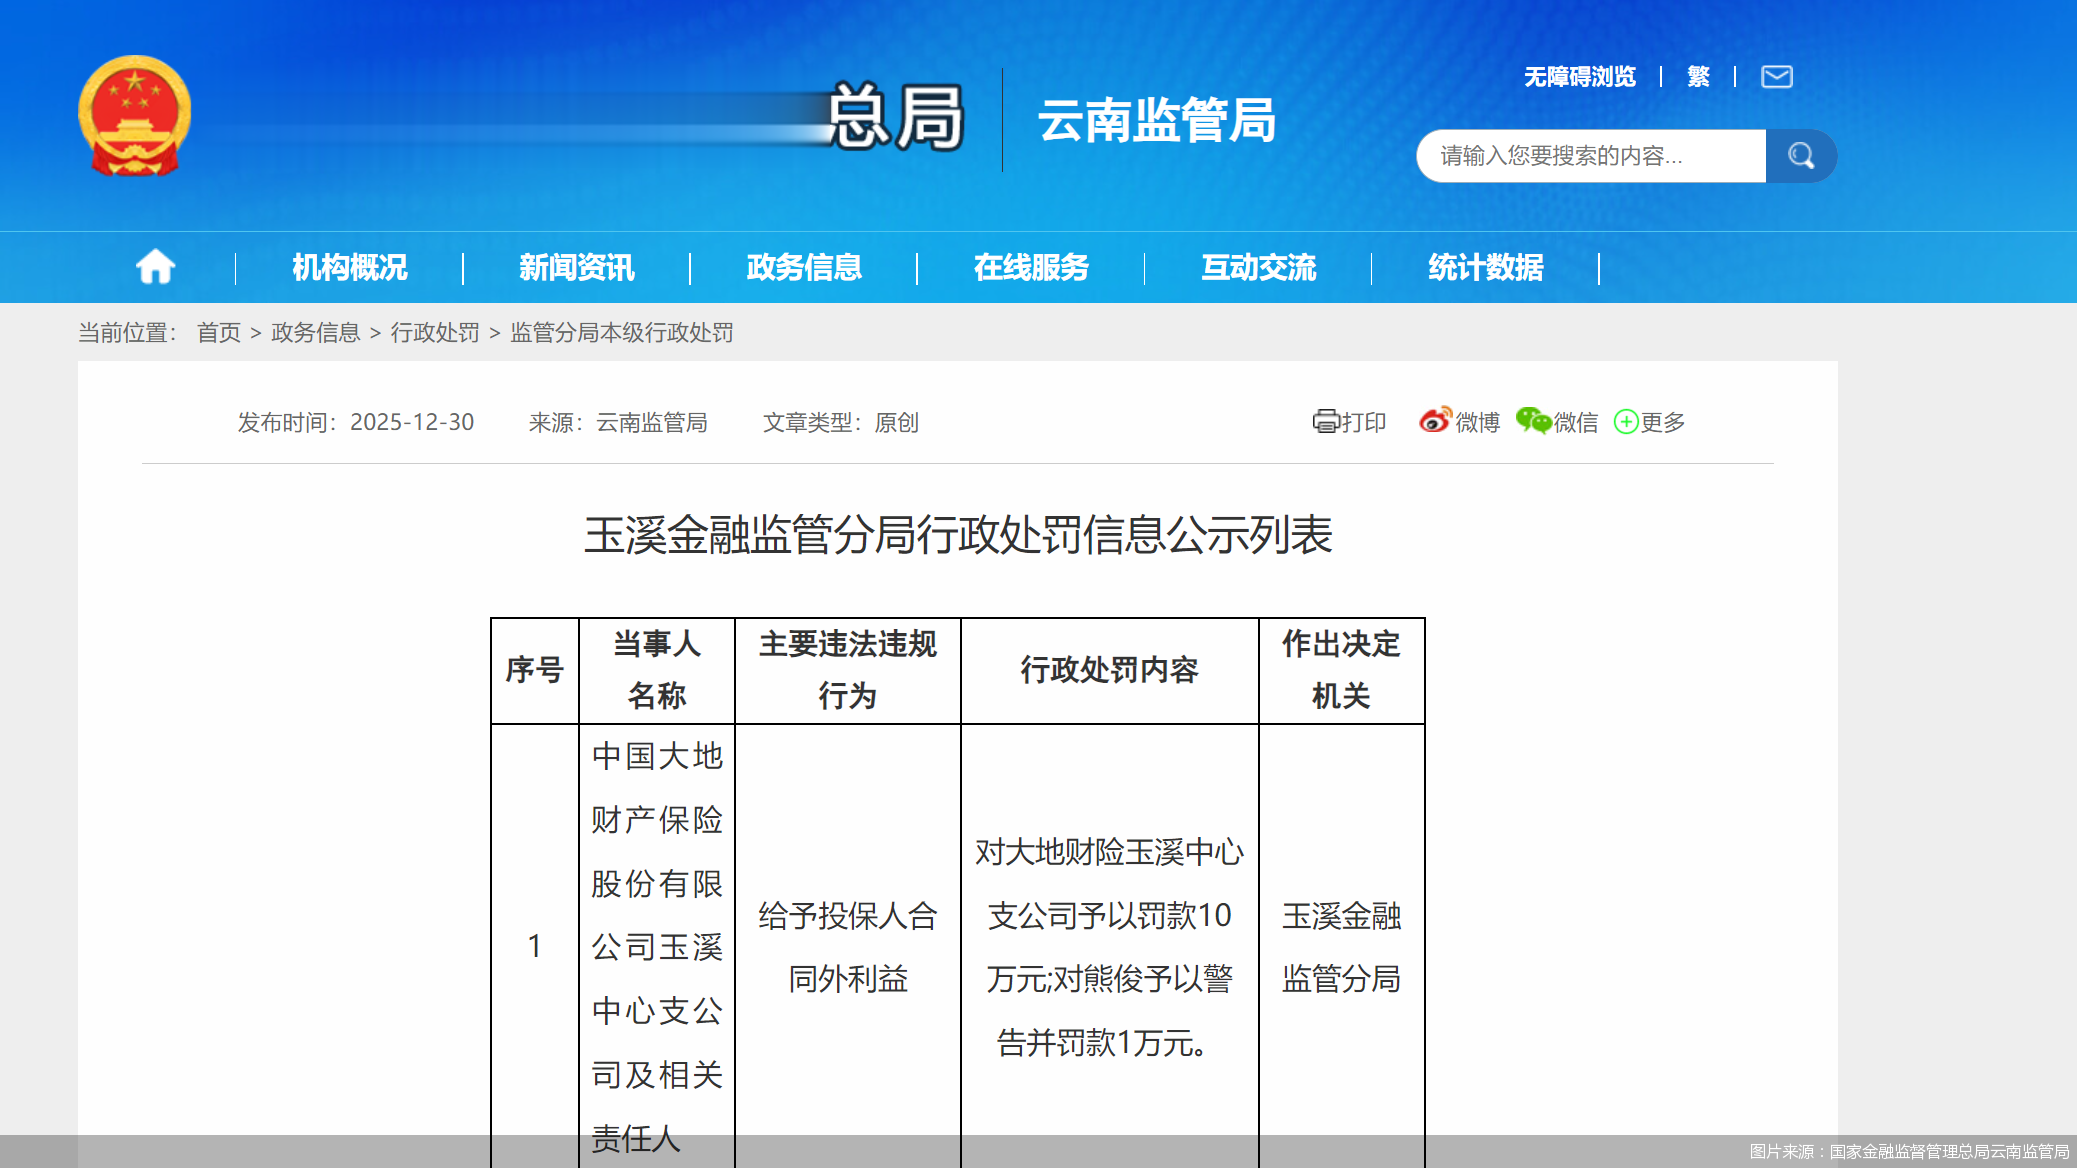Click the magnifier search button
This screenshot has height=1168, width=2077.
pyautogui.click(x=1800, y=156)
